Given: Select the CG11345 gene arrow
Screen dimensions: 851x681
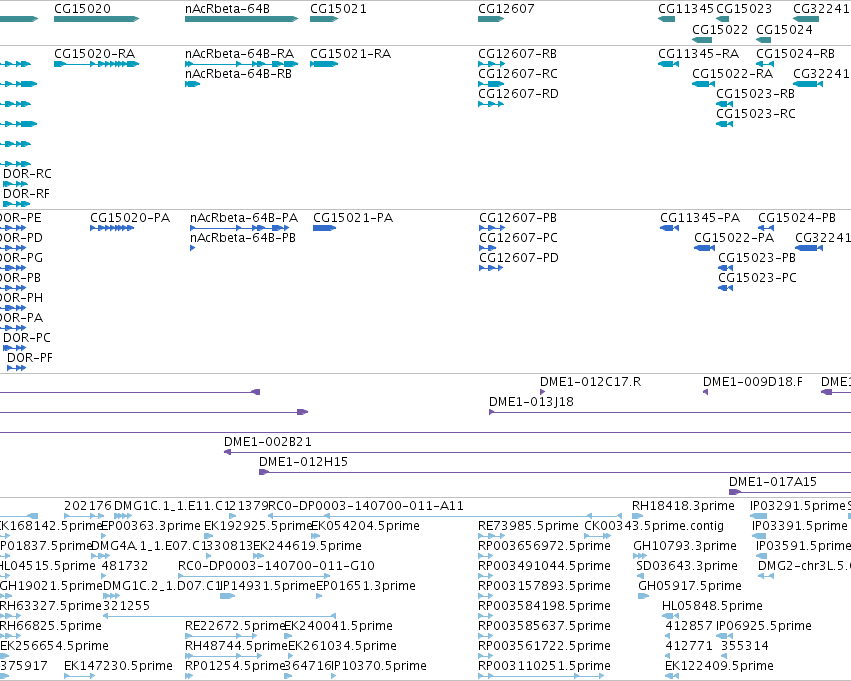Looking at the screenshot, I should coord(666,19).
